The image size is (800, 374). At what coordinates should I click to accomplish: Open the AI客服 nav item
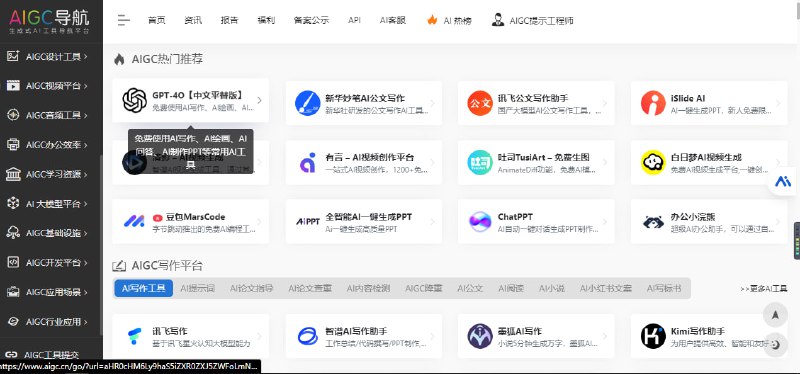[x=393, y=20]
